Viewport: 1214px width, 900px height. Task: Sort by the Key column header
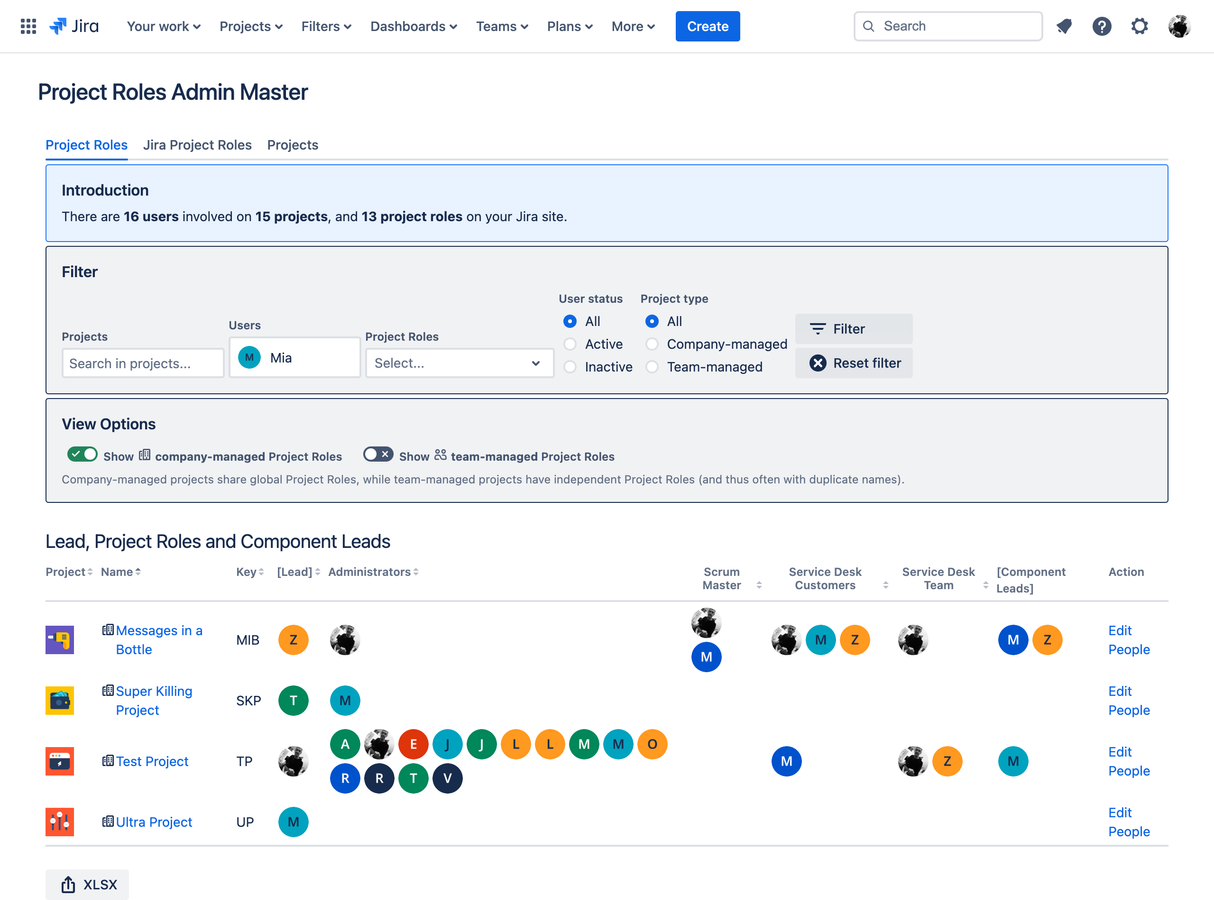(250, 572)
